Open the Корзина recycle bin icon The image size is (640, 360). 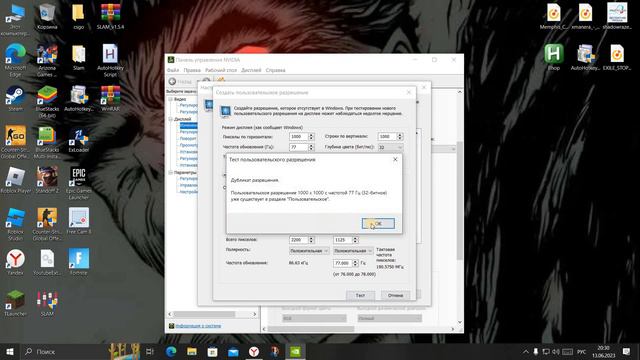[47, 17]
